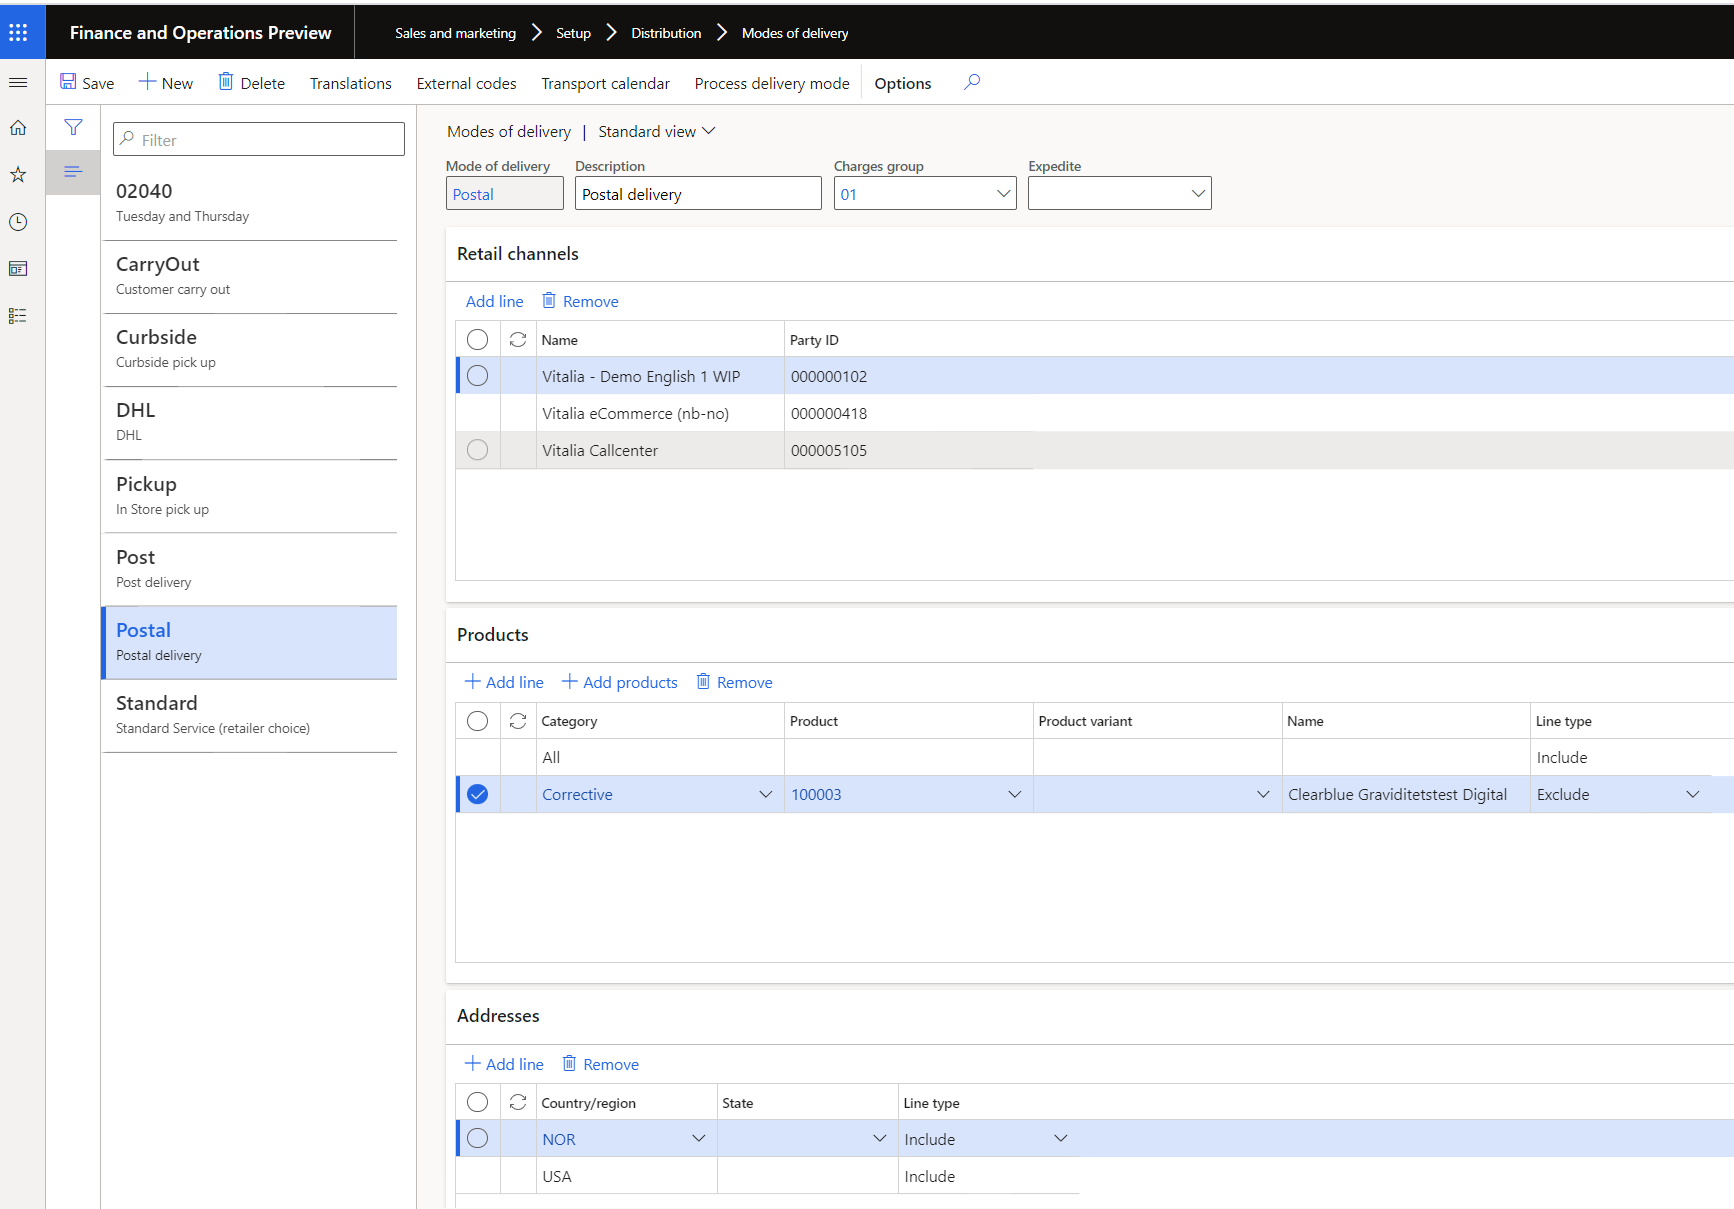This screenshot has width=1734, height=1209.
Task: Click the Home icon in left sidebar
Action: click(18, 128)
